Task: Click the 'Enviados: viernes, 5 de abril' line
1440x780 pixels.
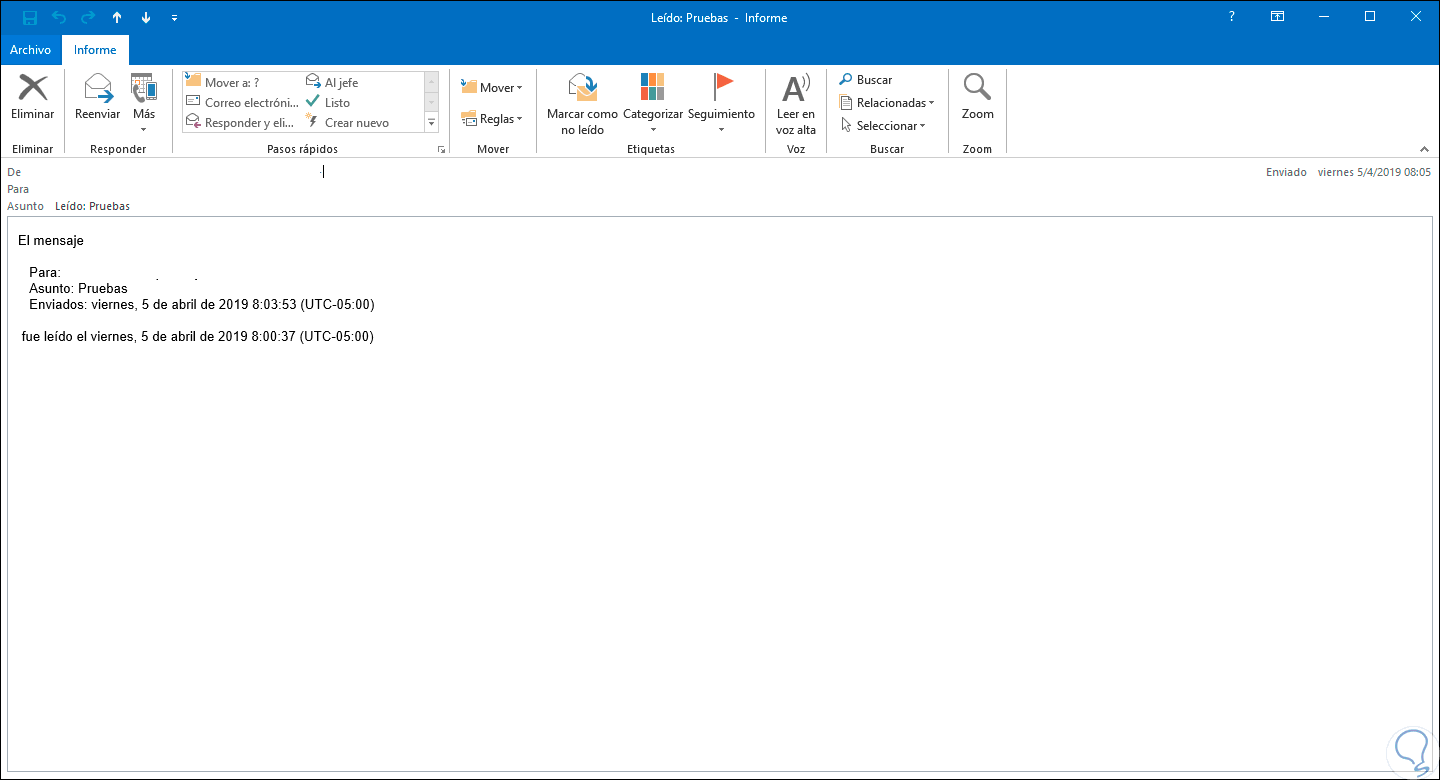Action: (202, 304)
